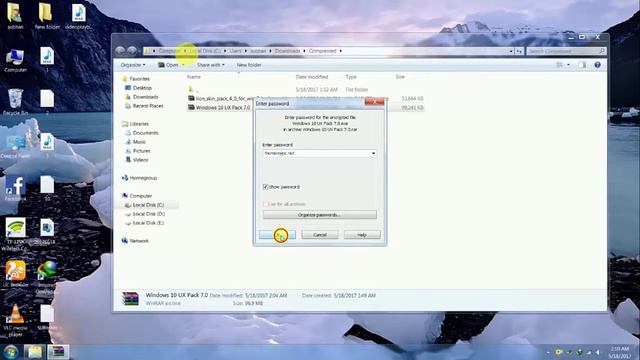Open Local Disk (C:) in the navigation pane
This screenshot has width=640, height=360.
pyautogui.click(x=148, y=205)
